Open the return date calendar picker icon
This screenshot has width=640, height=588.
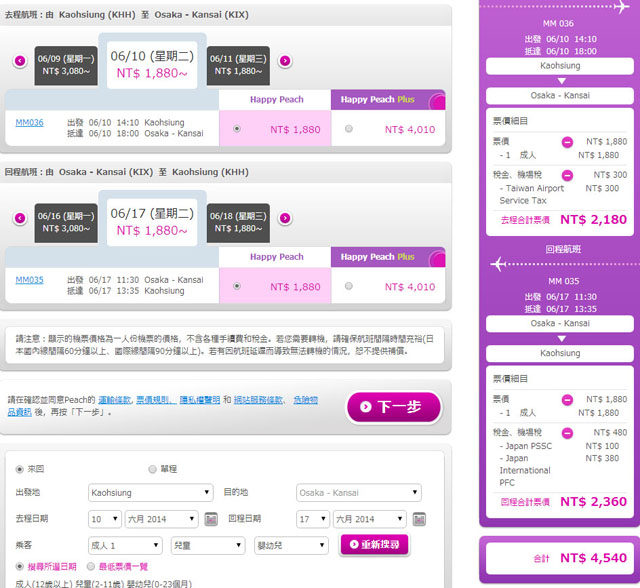pyautogui.click(x=419, y=519)
